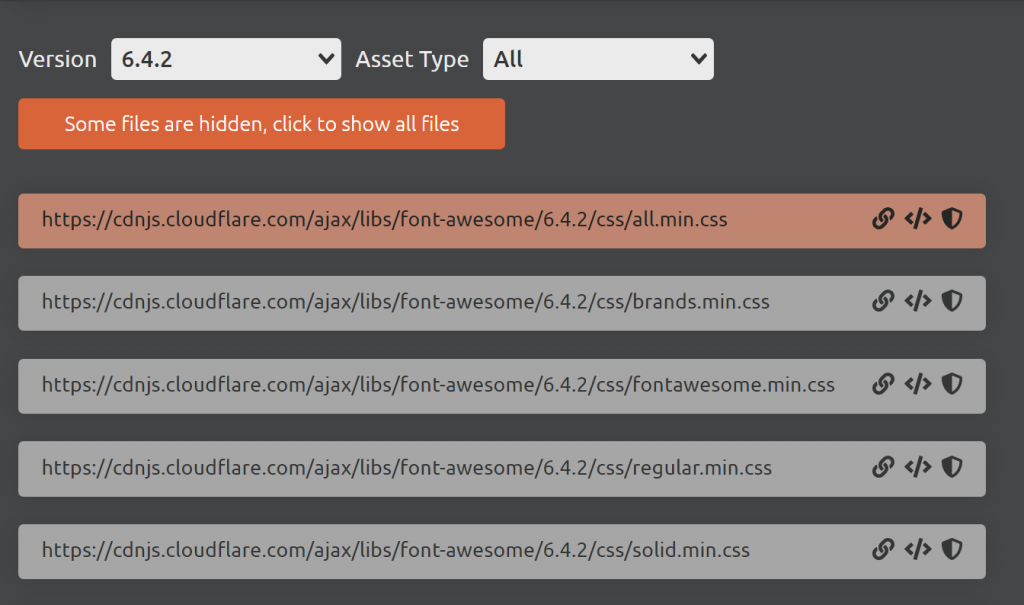Screen dimensions: 1024x605
Task: Click 'Some files are hidden' show all button
Action: pos(261,124)
